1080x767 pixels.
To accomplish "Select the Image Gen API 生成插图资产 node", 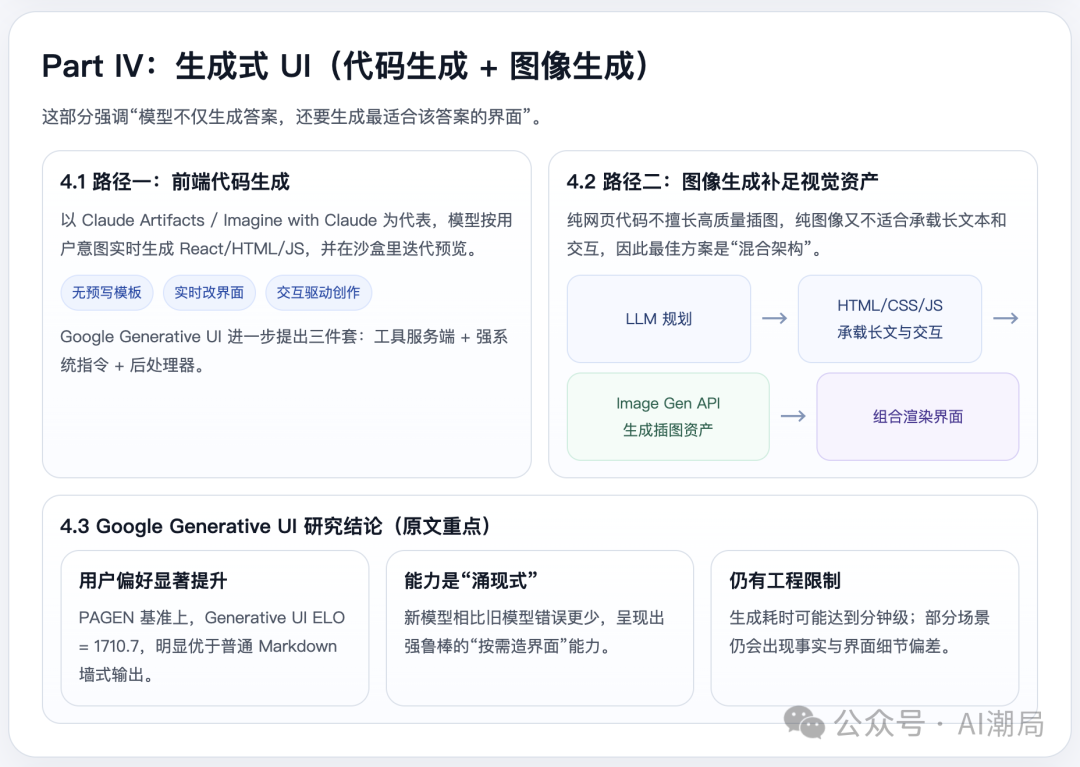I will (x=668, y=416).
